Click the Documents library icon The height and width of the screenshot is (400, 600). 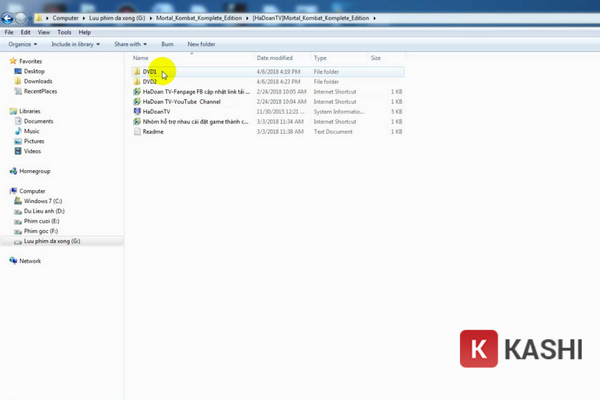click(x=18, y=121)
